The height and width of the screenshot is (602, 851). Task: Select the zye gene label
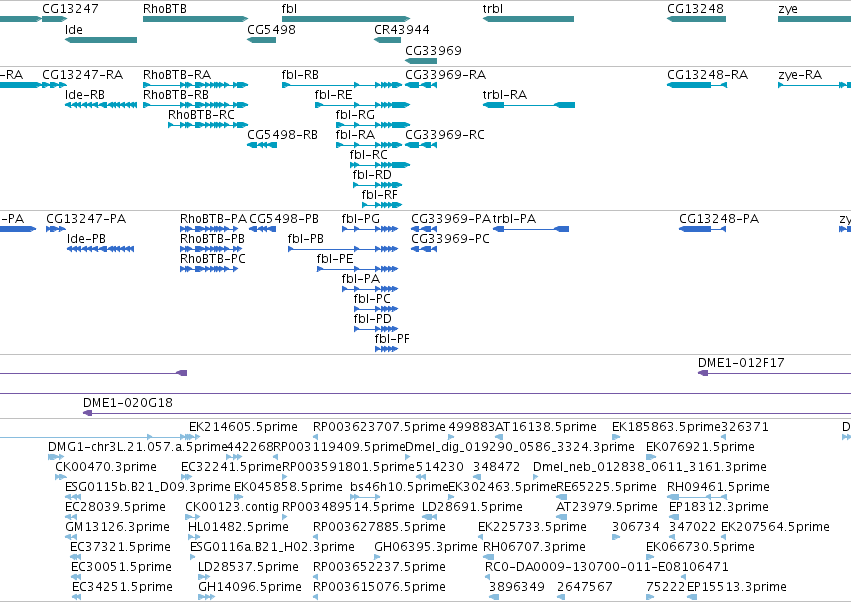point(788,9)
